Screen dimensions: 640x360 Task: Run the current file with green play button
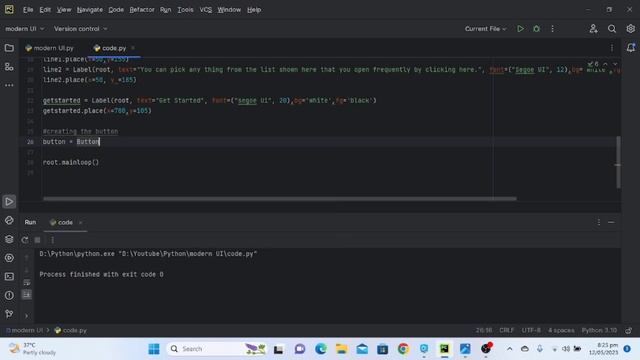[520, 29]
